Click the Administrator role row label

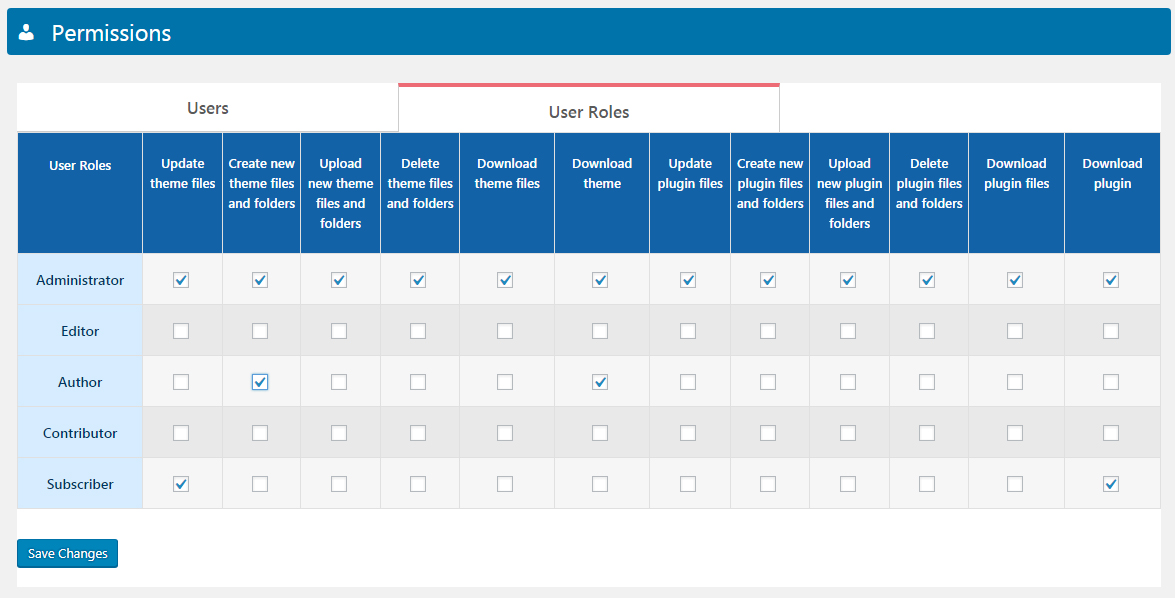coord(80,280)
